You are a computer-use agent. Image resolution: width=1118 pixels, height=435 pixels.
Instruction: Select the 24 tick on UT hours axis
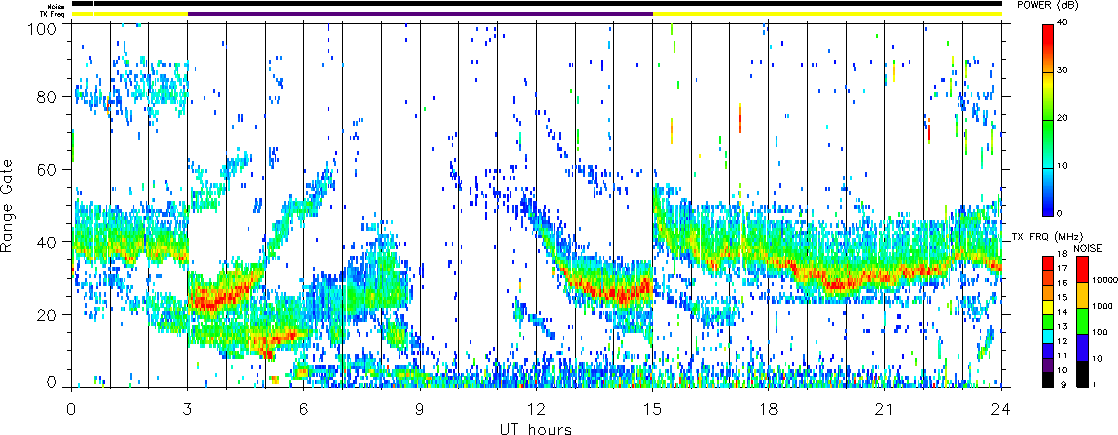tap(1001, 409)
